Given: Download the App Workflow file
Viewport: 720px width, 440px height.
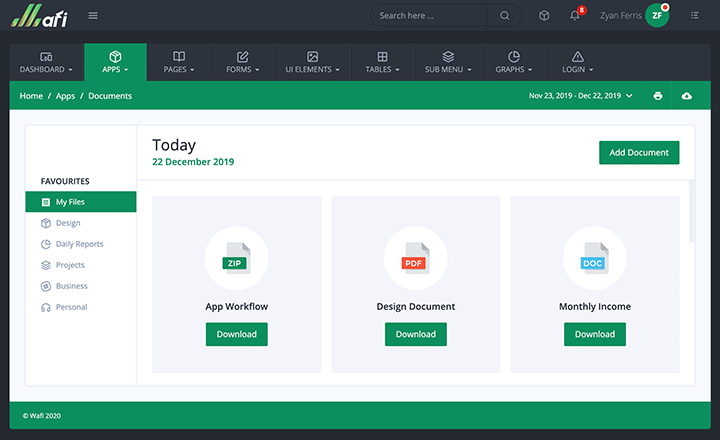Looking at the screenshot, I should [236, 334].
